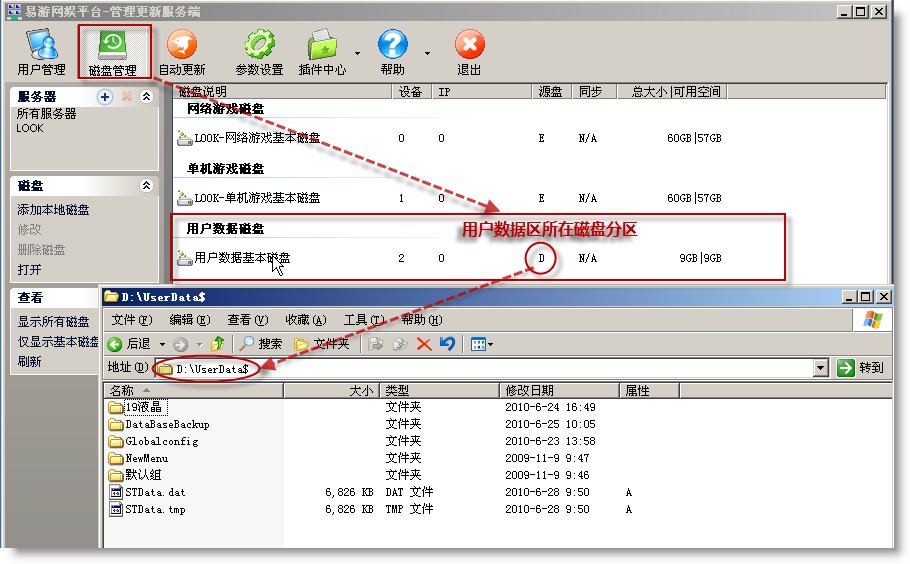Select LOOK-单机游戏基本磁盘 row
Screen dimensions: 910x564
(449, 198)
